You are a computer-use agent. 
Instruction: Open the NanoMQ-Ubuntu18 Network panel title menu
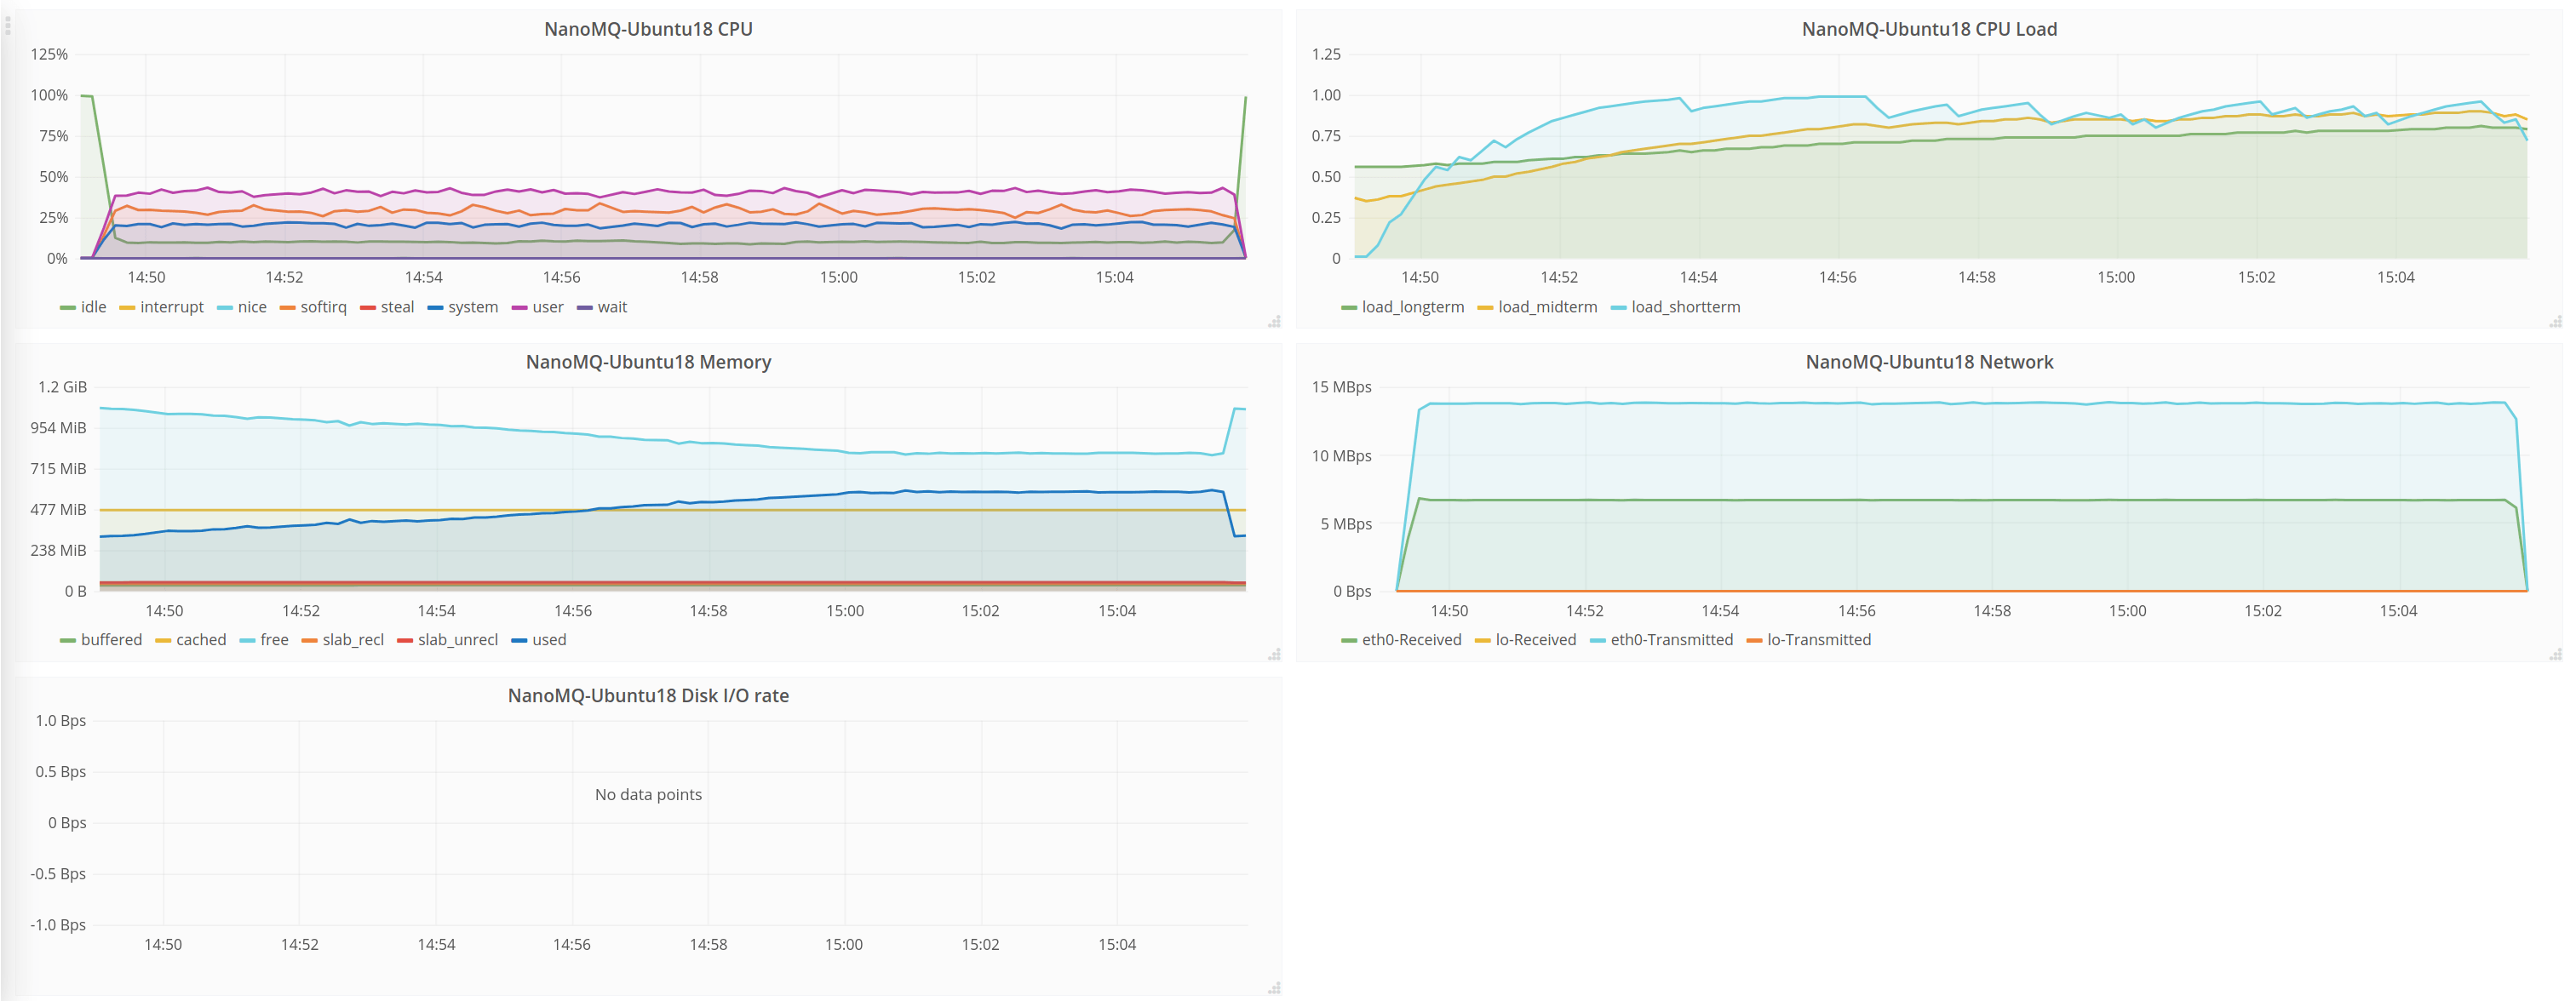pyautogui.click(x=1929, y=362)
